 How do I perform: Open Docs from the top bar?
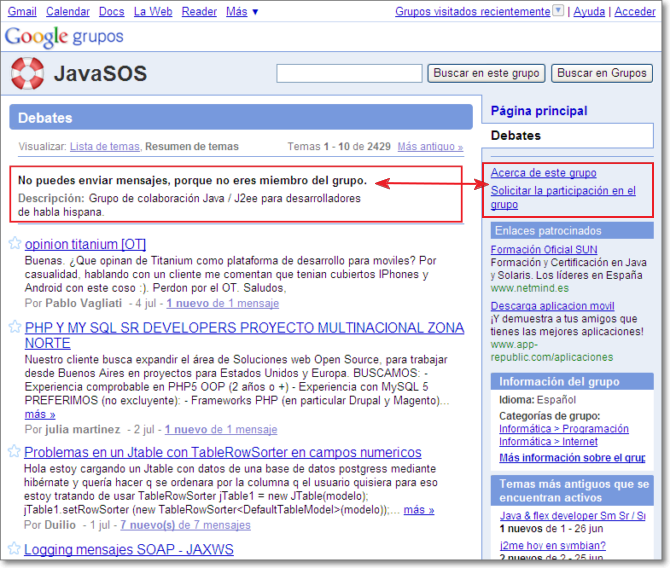[112, 12]
